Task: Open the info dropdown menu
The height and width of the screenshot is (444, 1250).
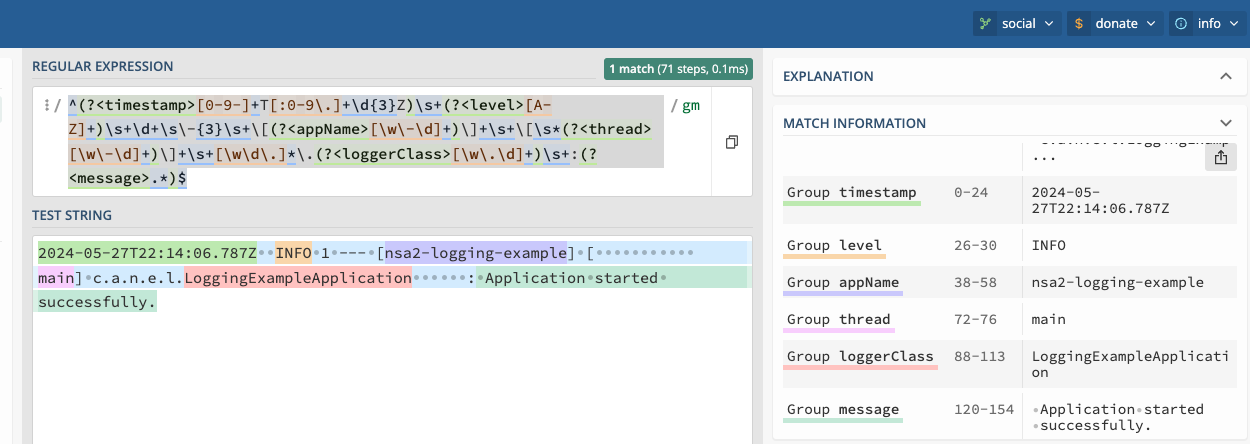Action: pyautogui.click(x=1209, y=23)
